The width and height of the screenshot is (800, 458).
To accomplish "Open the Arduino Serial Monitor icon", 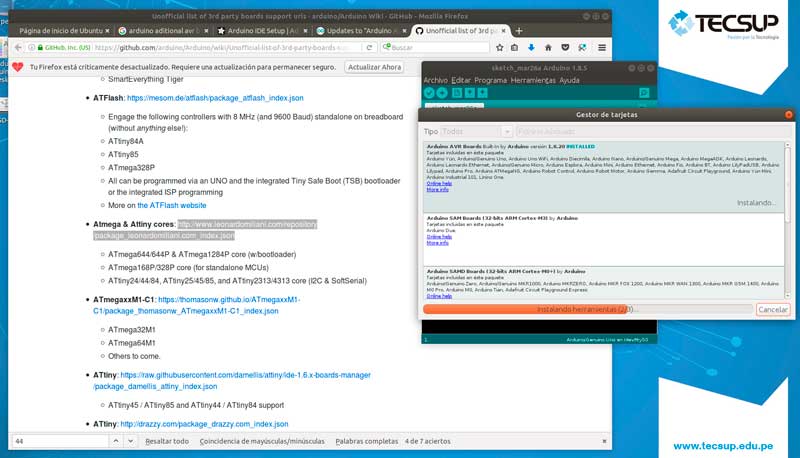I will click(644, 92).
